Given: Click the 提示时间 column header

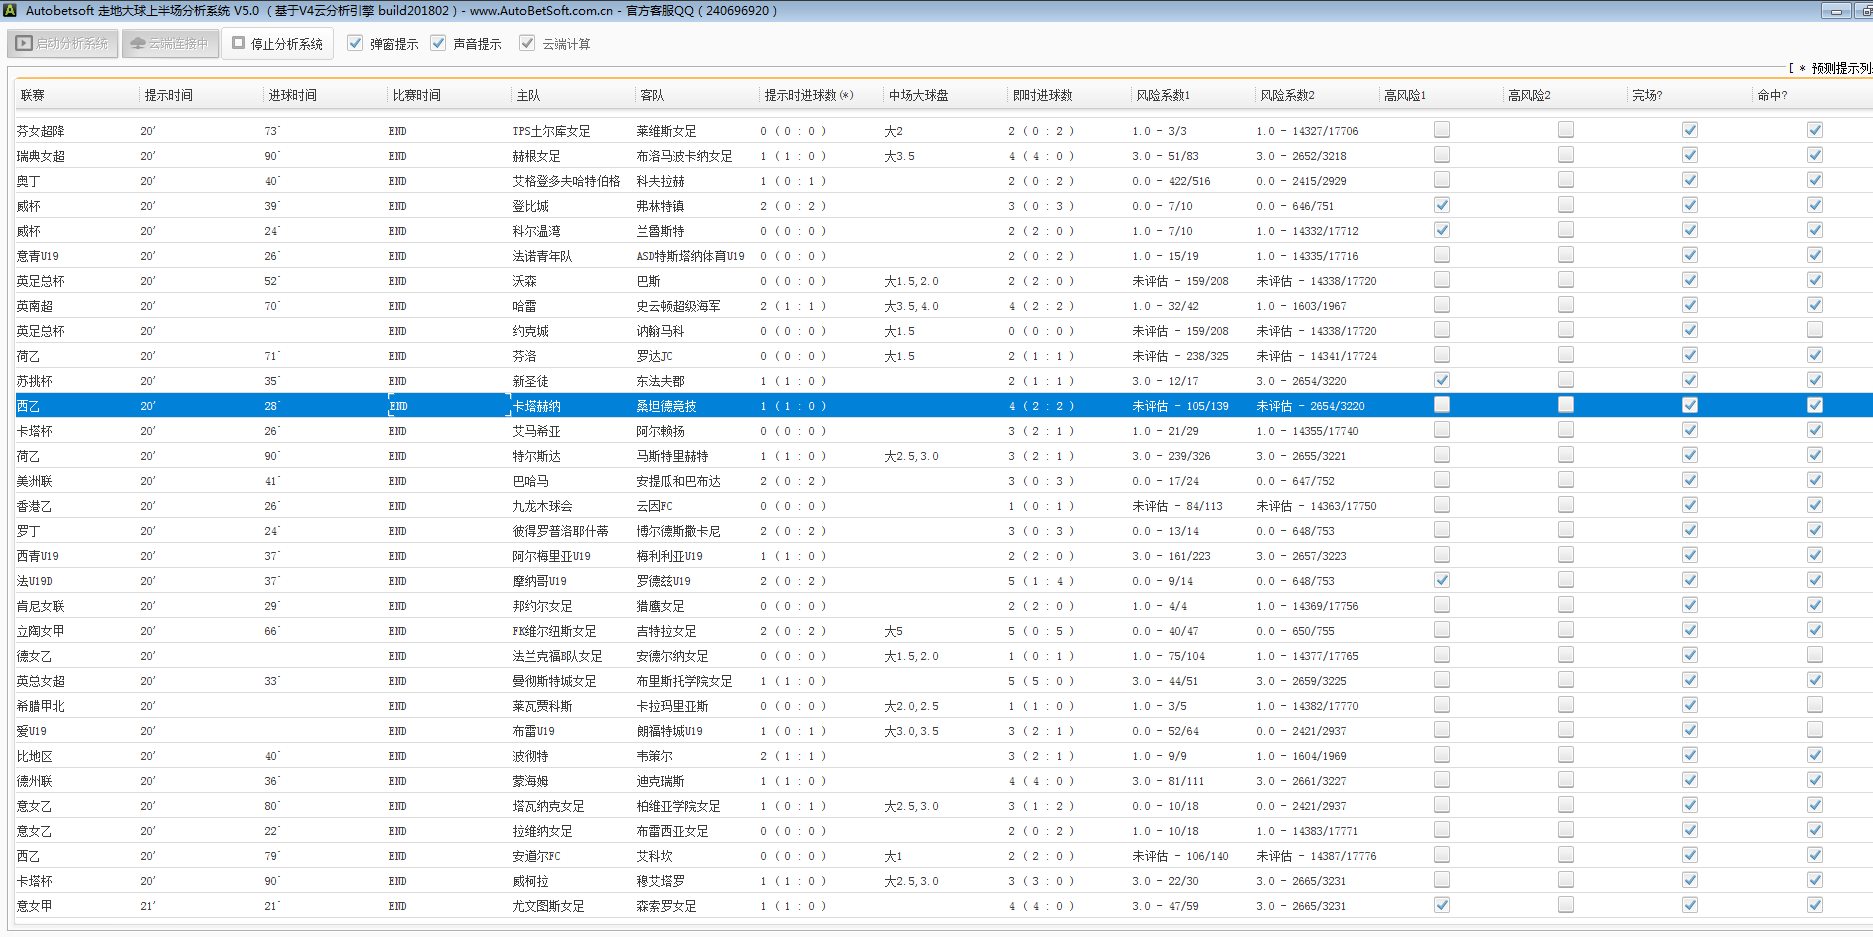Looking at the screenshot, I should click(x=168, y=95).
